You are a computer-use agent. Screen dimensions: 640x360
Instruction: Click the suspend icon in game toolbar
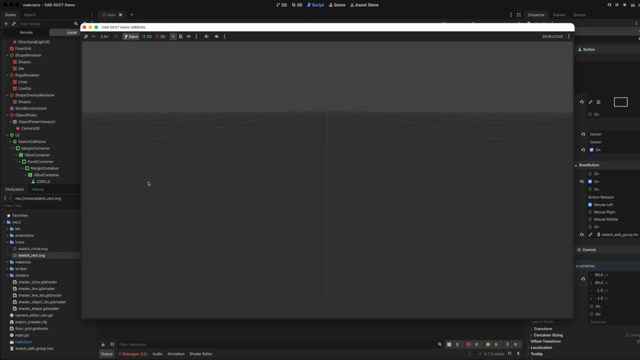(x=86, y=37)
